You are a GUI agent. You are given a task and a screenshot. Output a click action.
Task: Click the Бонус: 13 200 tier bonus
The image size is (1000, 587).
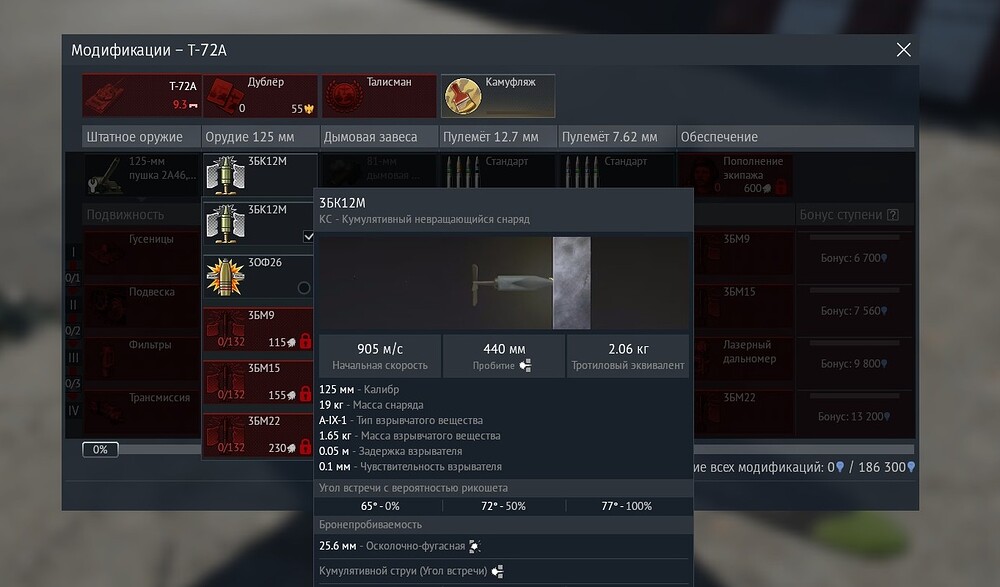[x=854, y=417]
